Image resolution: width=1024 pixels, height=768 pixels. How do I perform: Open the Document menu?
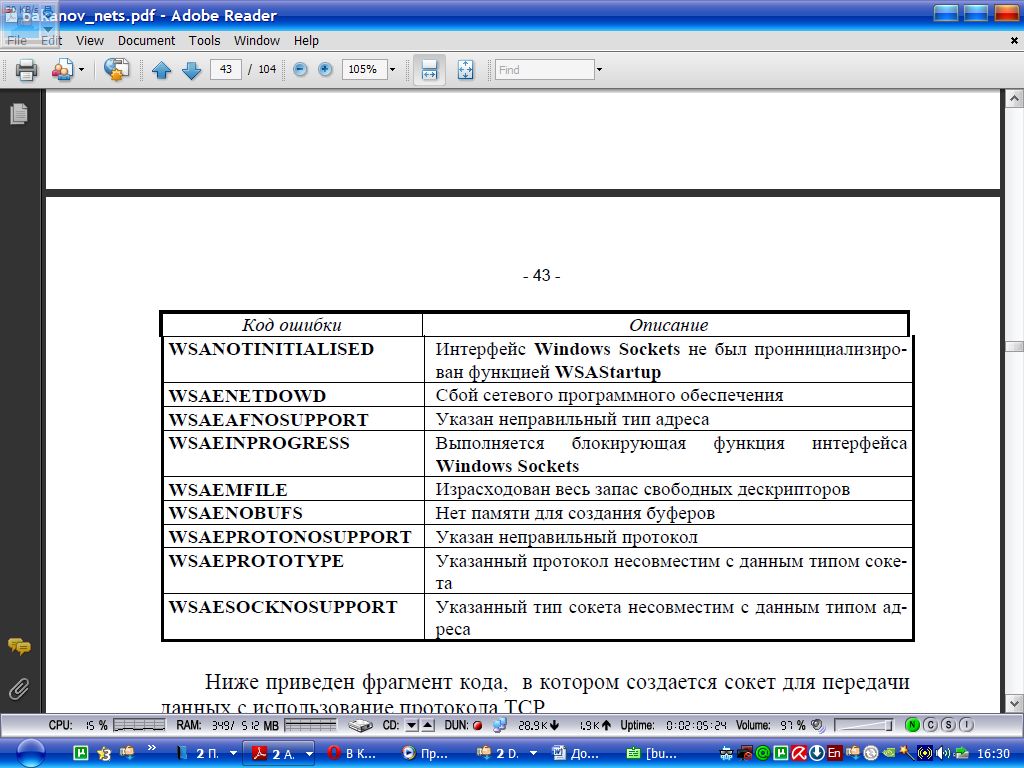[x=146, y=40]
